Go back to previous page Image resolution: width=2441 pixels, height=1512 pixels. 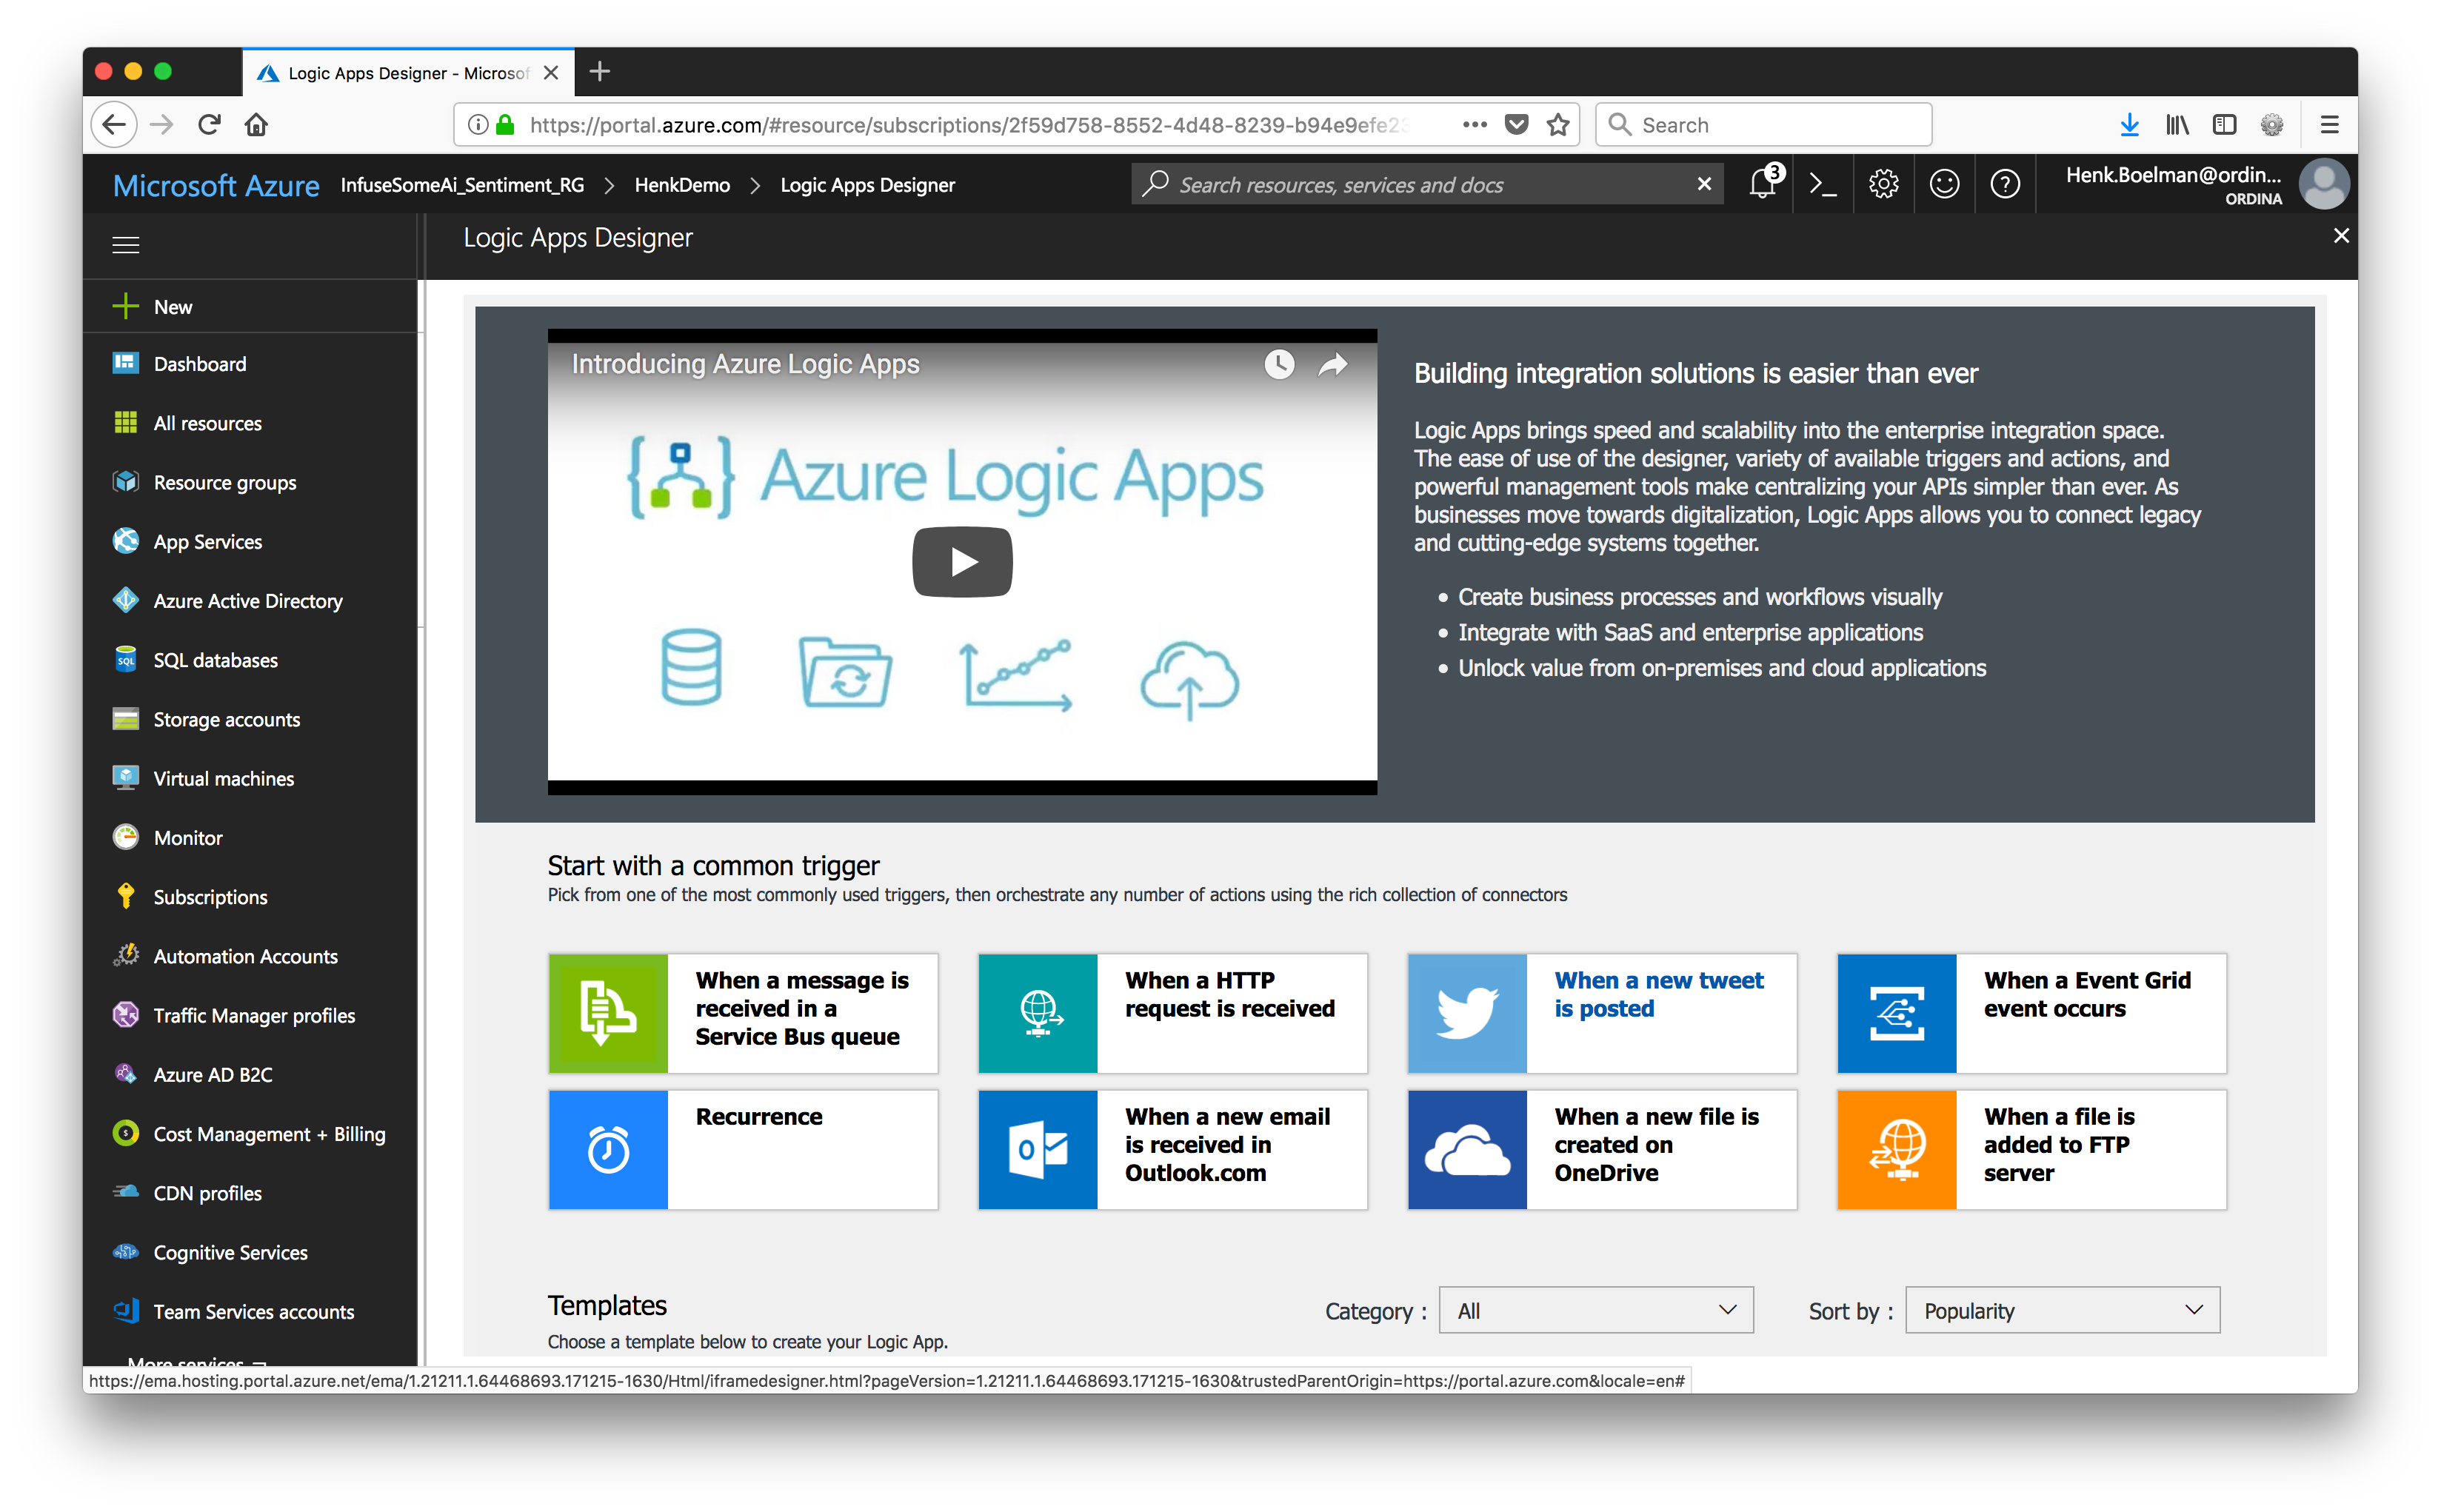pyautogui.click(x=114, y=124)
